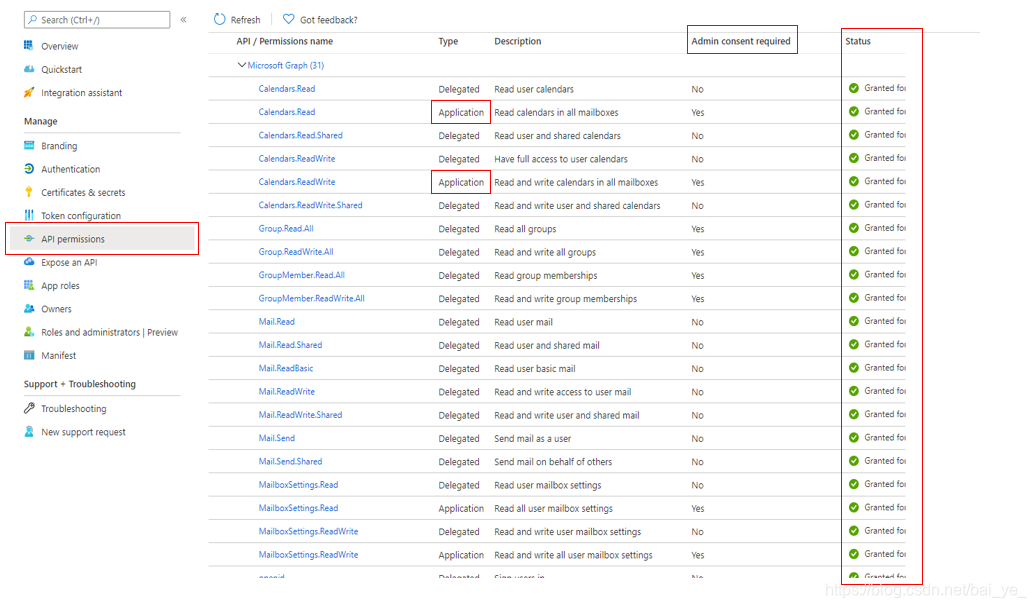Click the Branding icon
The image size is (1036, 608).
tap(28, 145)
